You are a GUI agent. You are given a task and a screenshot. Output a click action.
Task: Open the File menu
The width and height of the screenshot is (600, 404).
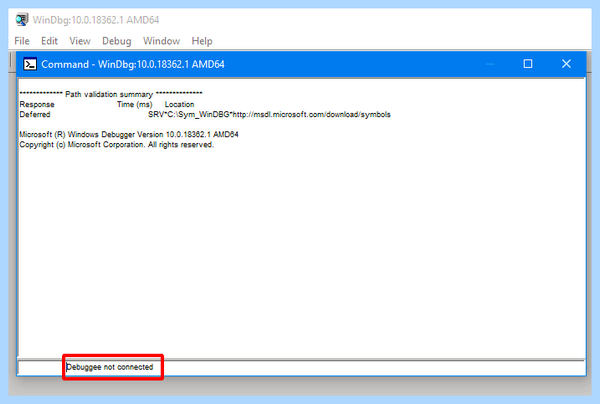point(22,41)
